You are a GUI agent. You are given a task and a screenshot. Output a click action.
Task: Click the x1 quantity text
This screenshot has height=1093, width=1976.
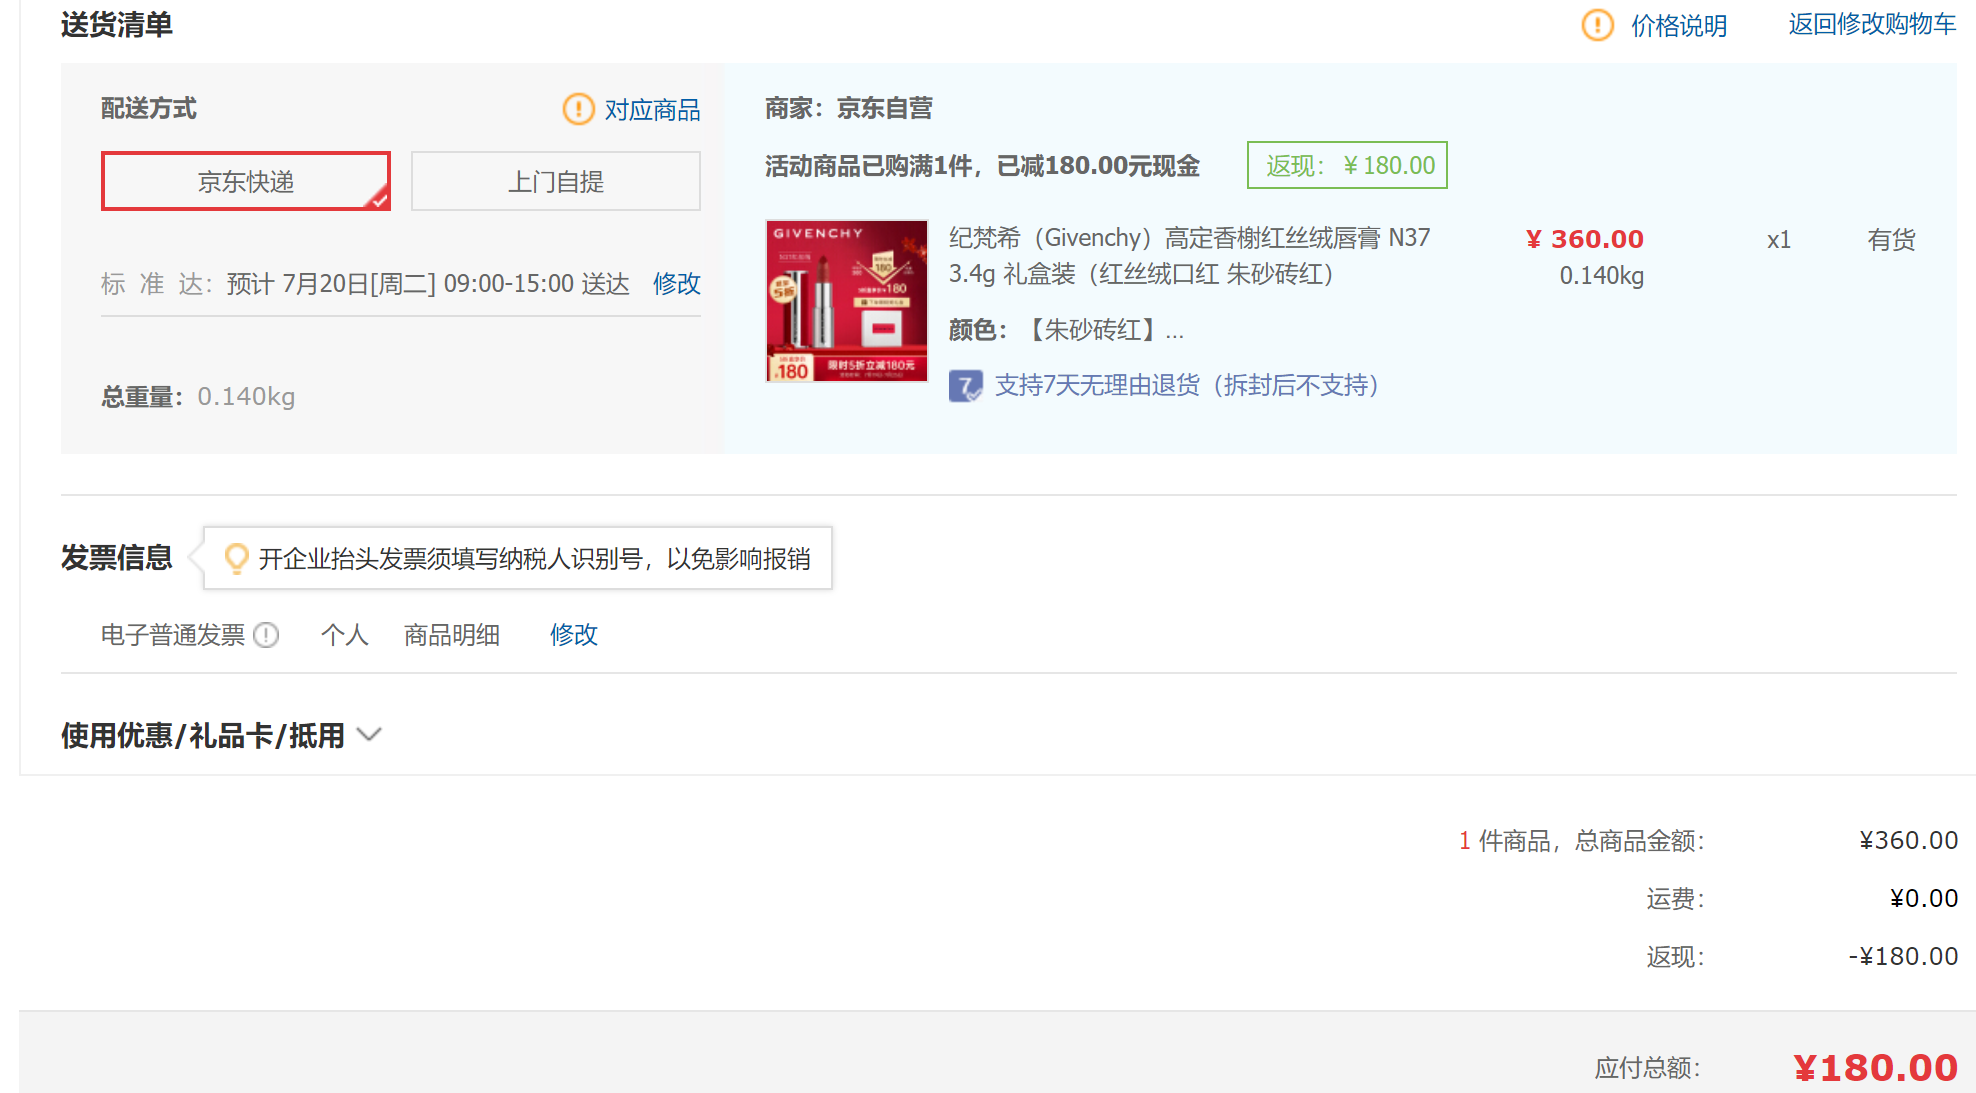(1779, 240)
